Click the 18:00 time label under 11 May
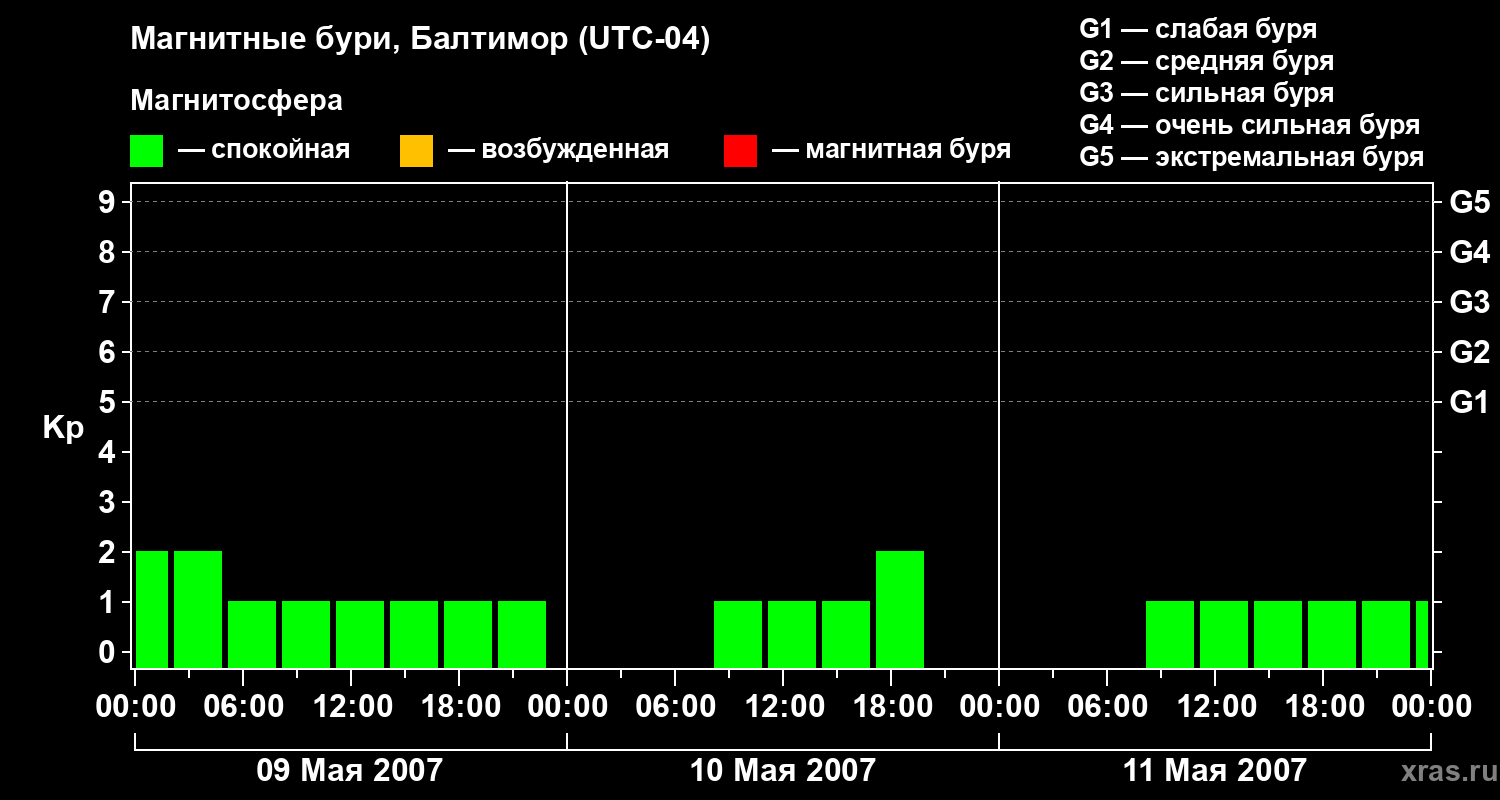This screenshot has width=1500, height=800. click(1323, 707)
